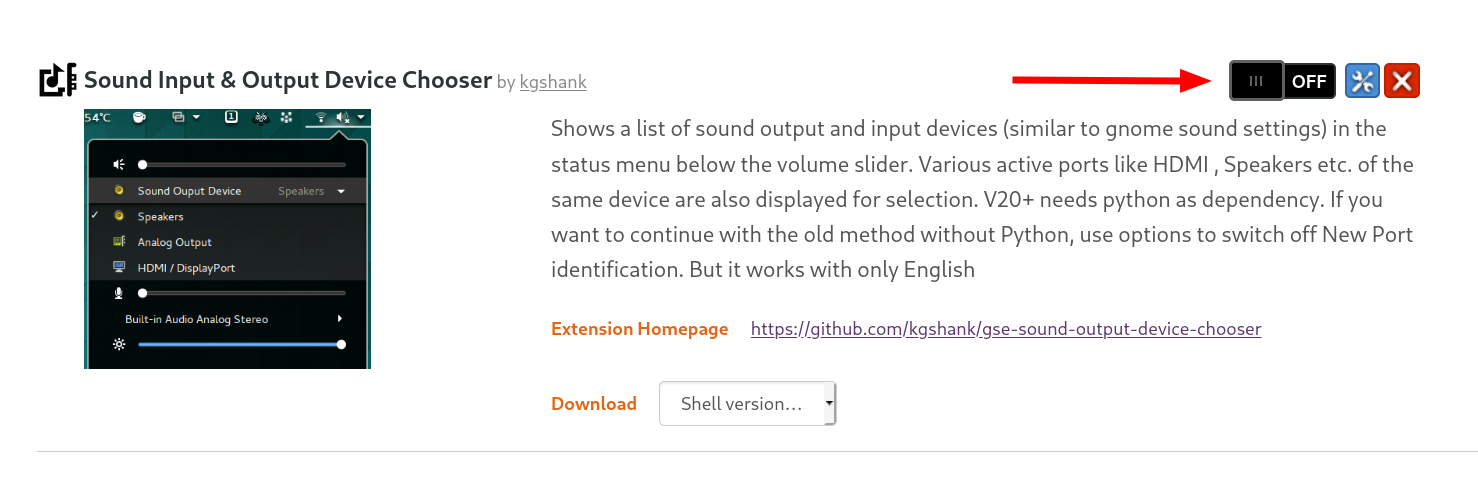Click the microphone icon beside the input slider
Image resolution: width=1478 pixels, height=503 pixels.
[x=119, y=293]
